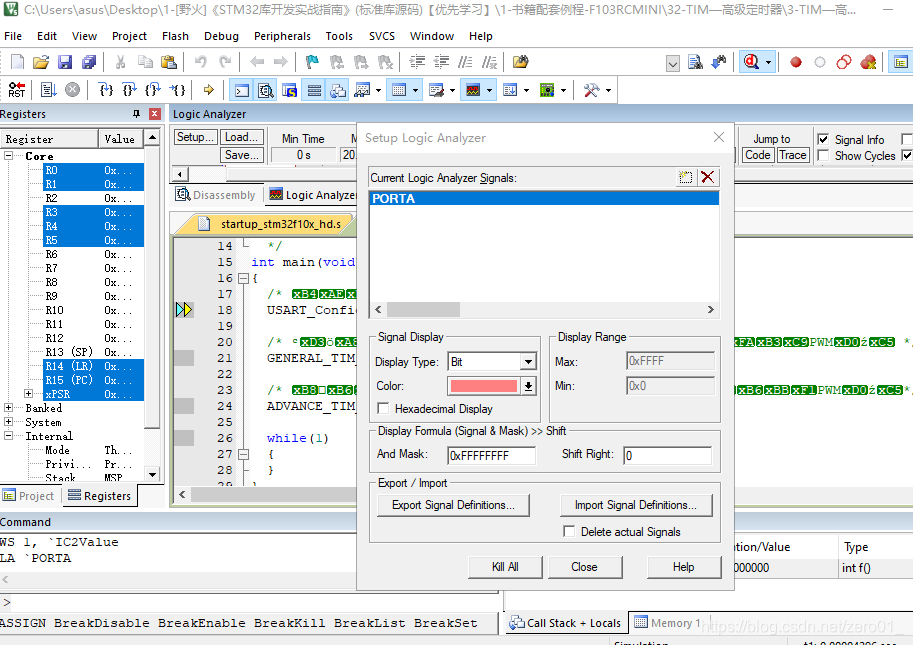Click the salmon color swatch
Viewport: 913px width, 645px height.
click(483, 386)
